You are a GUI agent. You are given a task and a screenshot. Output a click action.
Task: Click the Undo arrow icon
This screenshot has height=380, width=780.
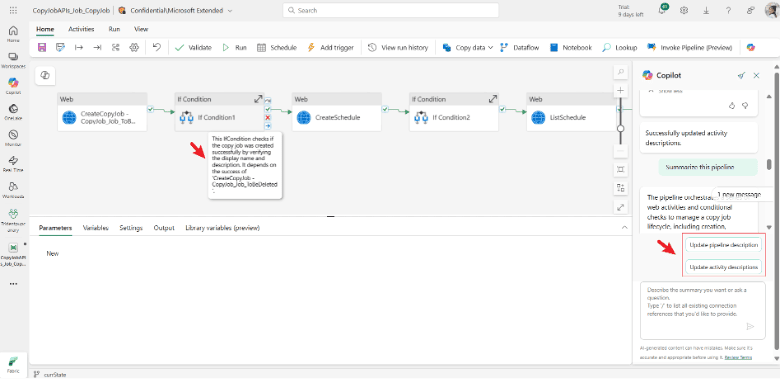(x=157, y=47)
